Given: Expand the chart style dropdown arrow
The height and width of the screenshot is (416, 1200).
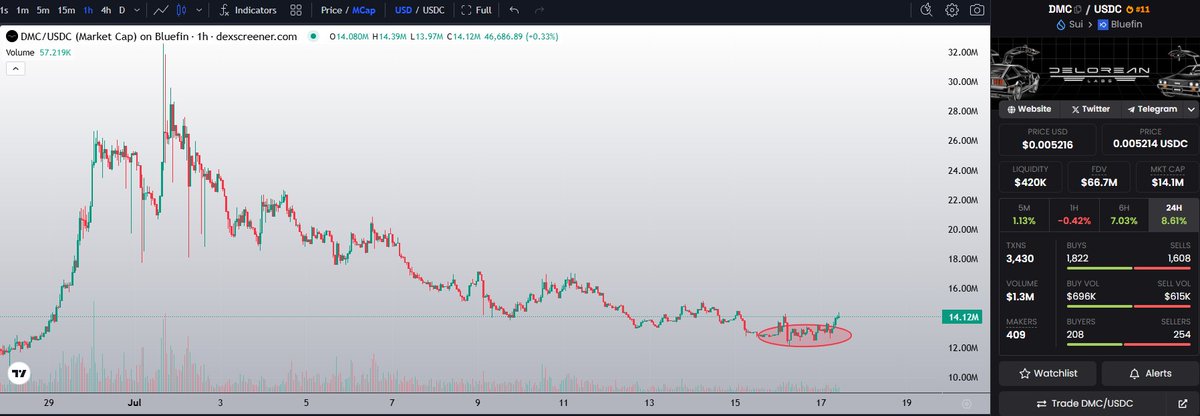Looking at the screenshot, I should tap(200, 10).
